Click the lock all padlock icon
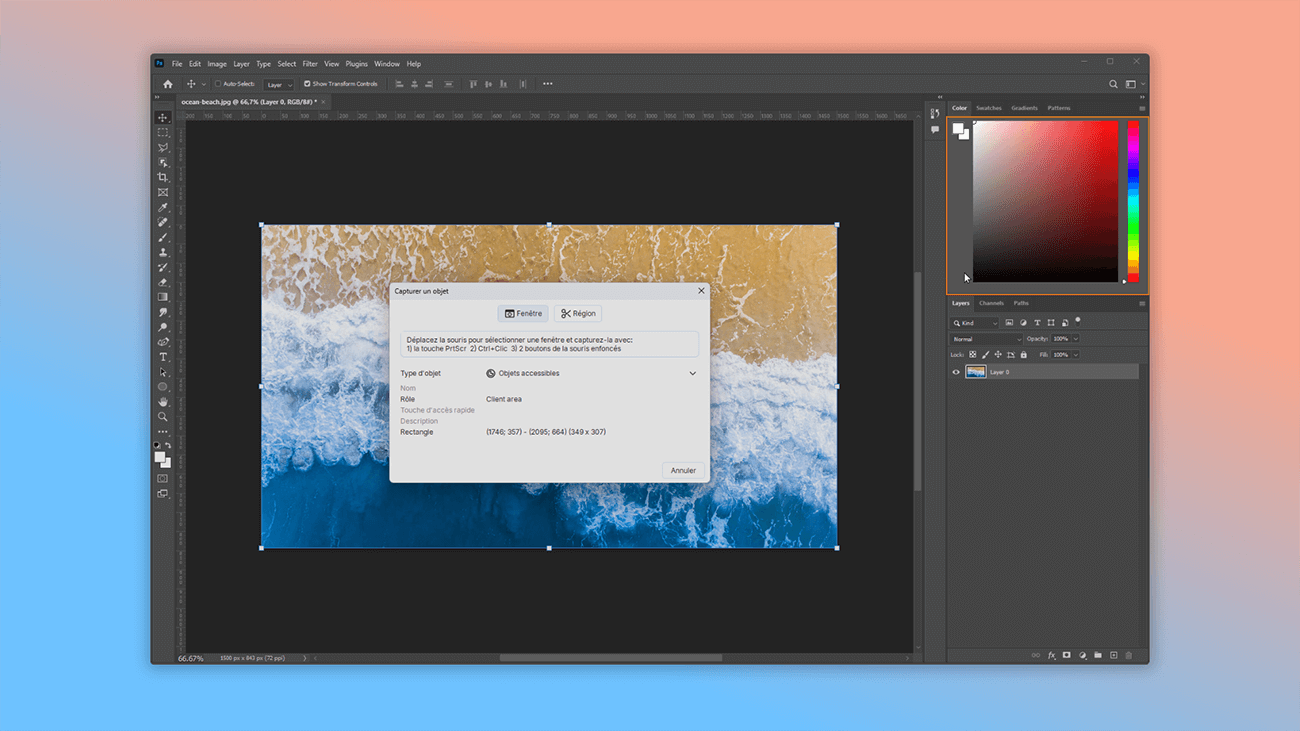Viewport: 1300px width, 731px height. 1023,355
